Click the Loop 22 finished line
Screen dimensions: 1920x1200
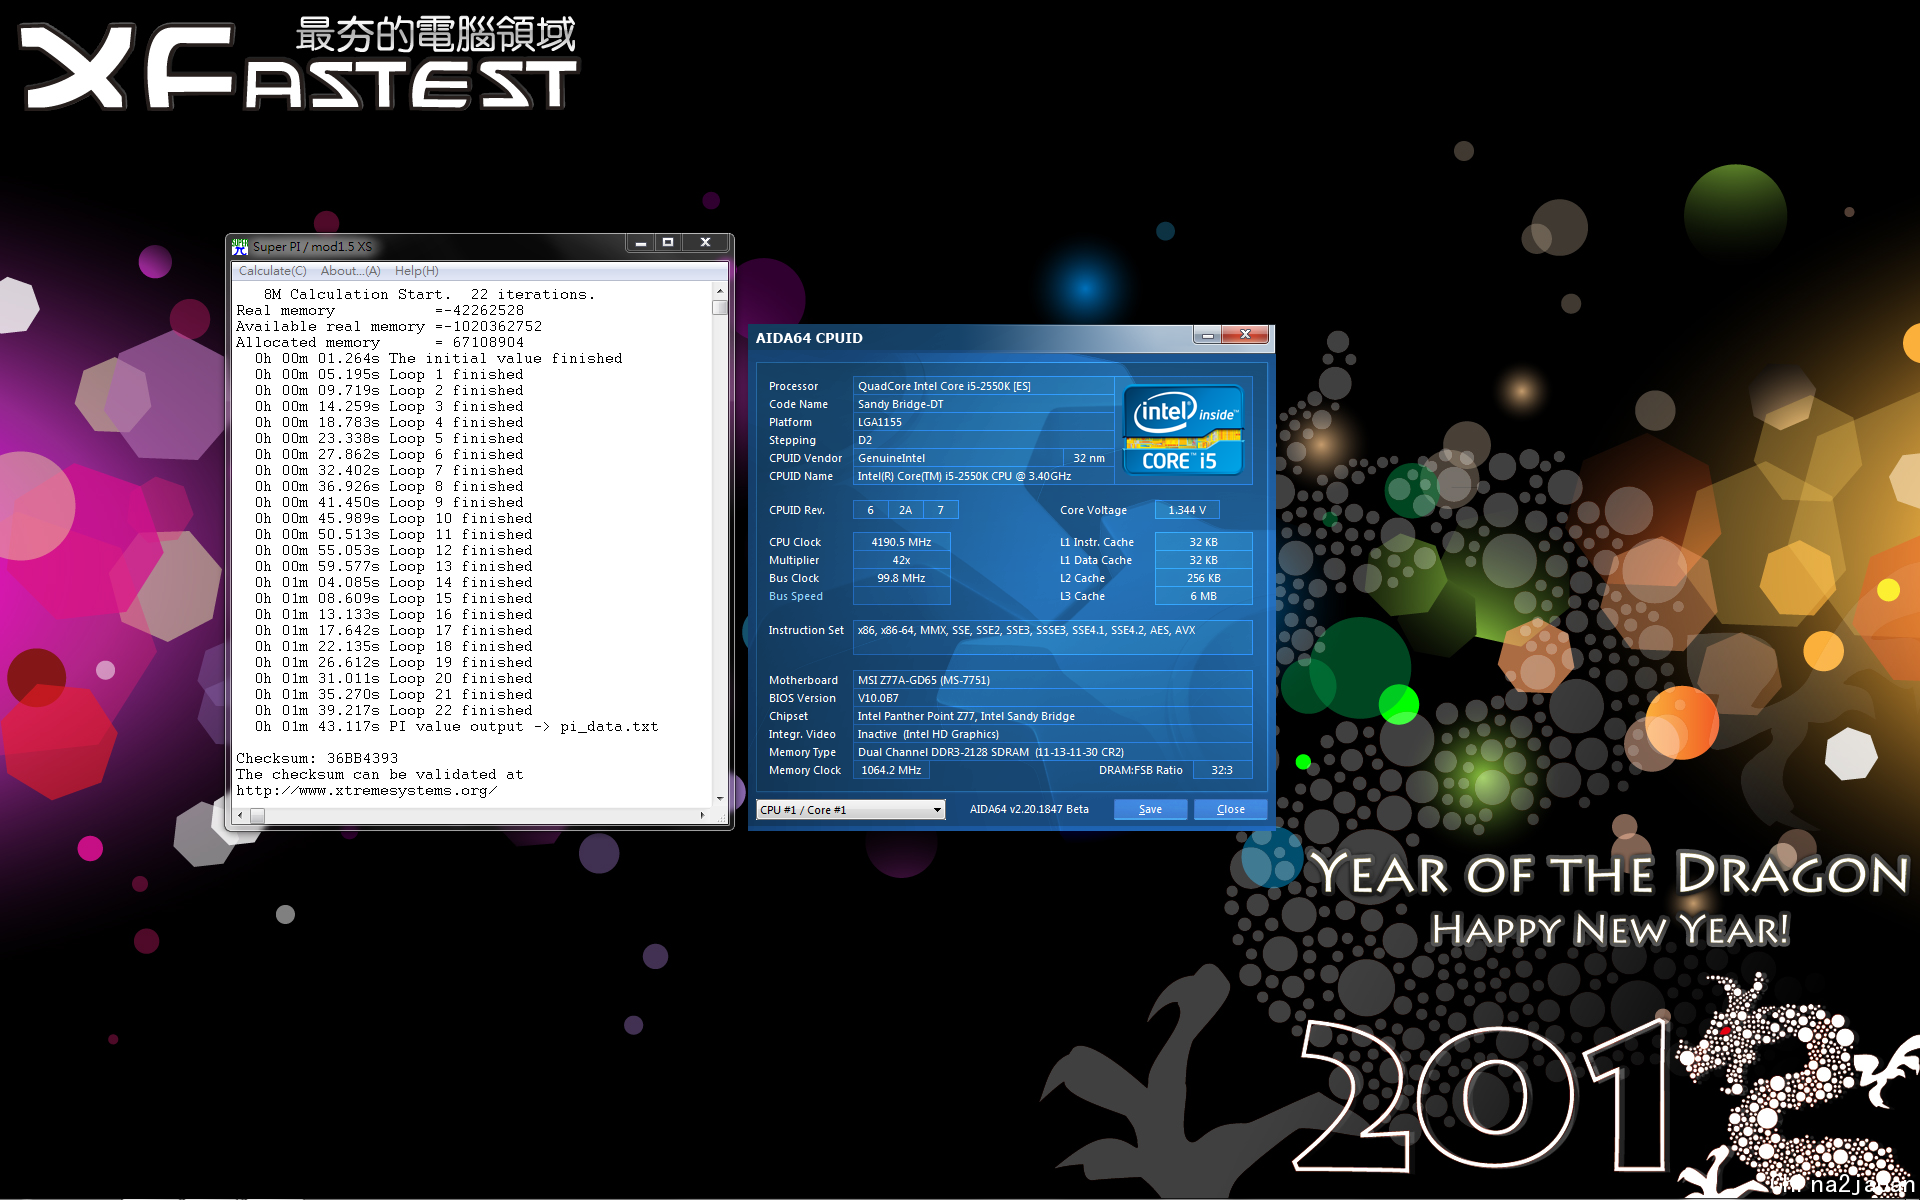tap(393, 711)
